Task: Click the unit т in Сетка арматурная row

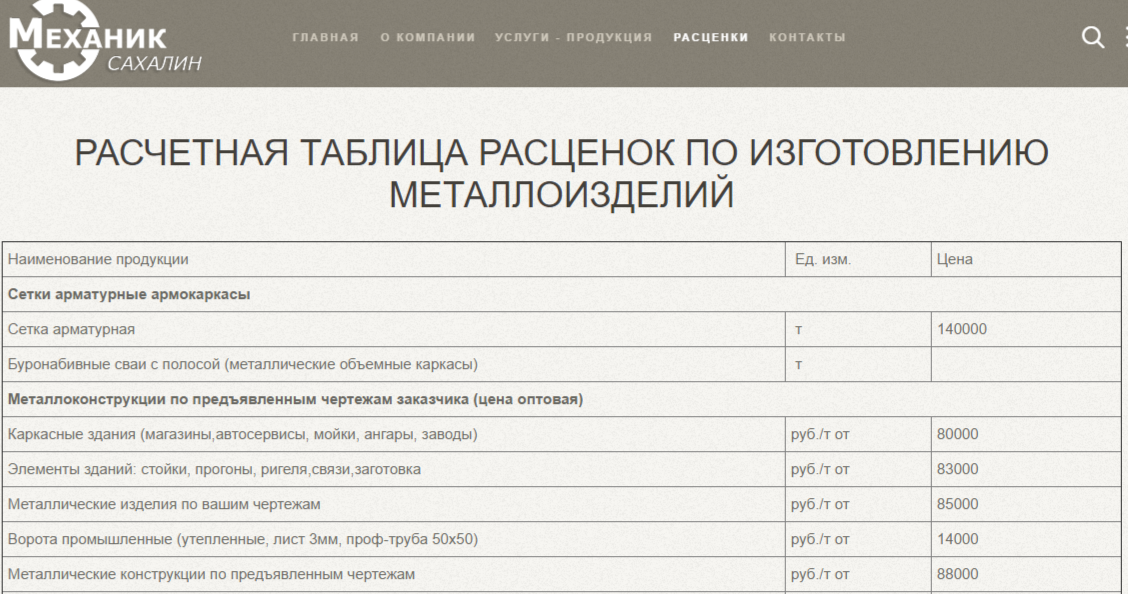Action: pos(799,330)
